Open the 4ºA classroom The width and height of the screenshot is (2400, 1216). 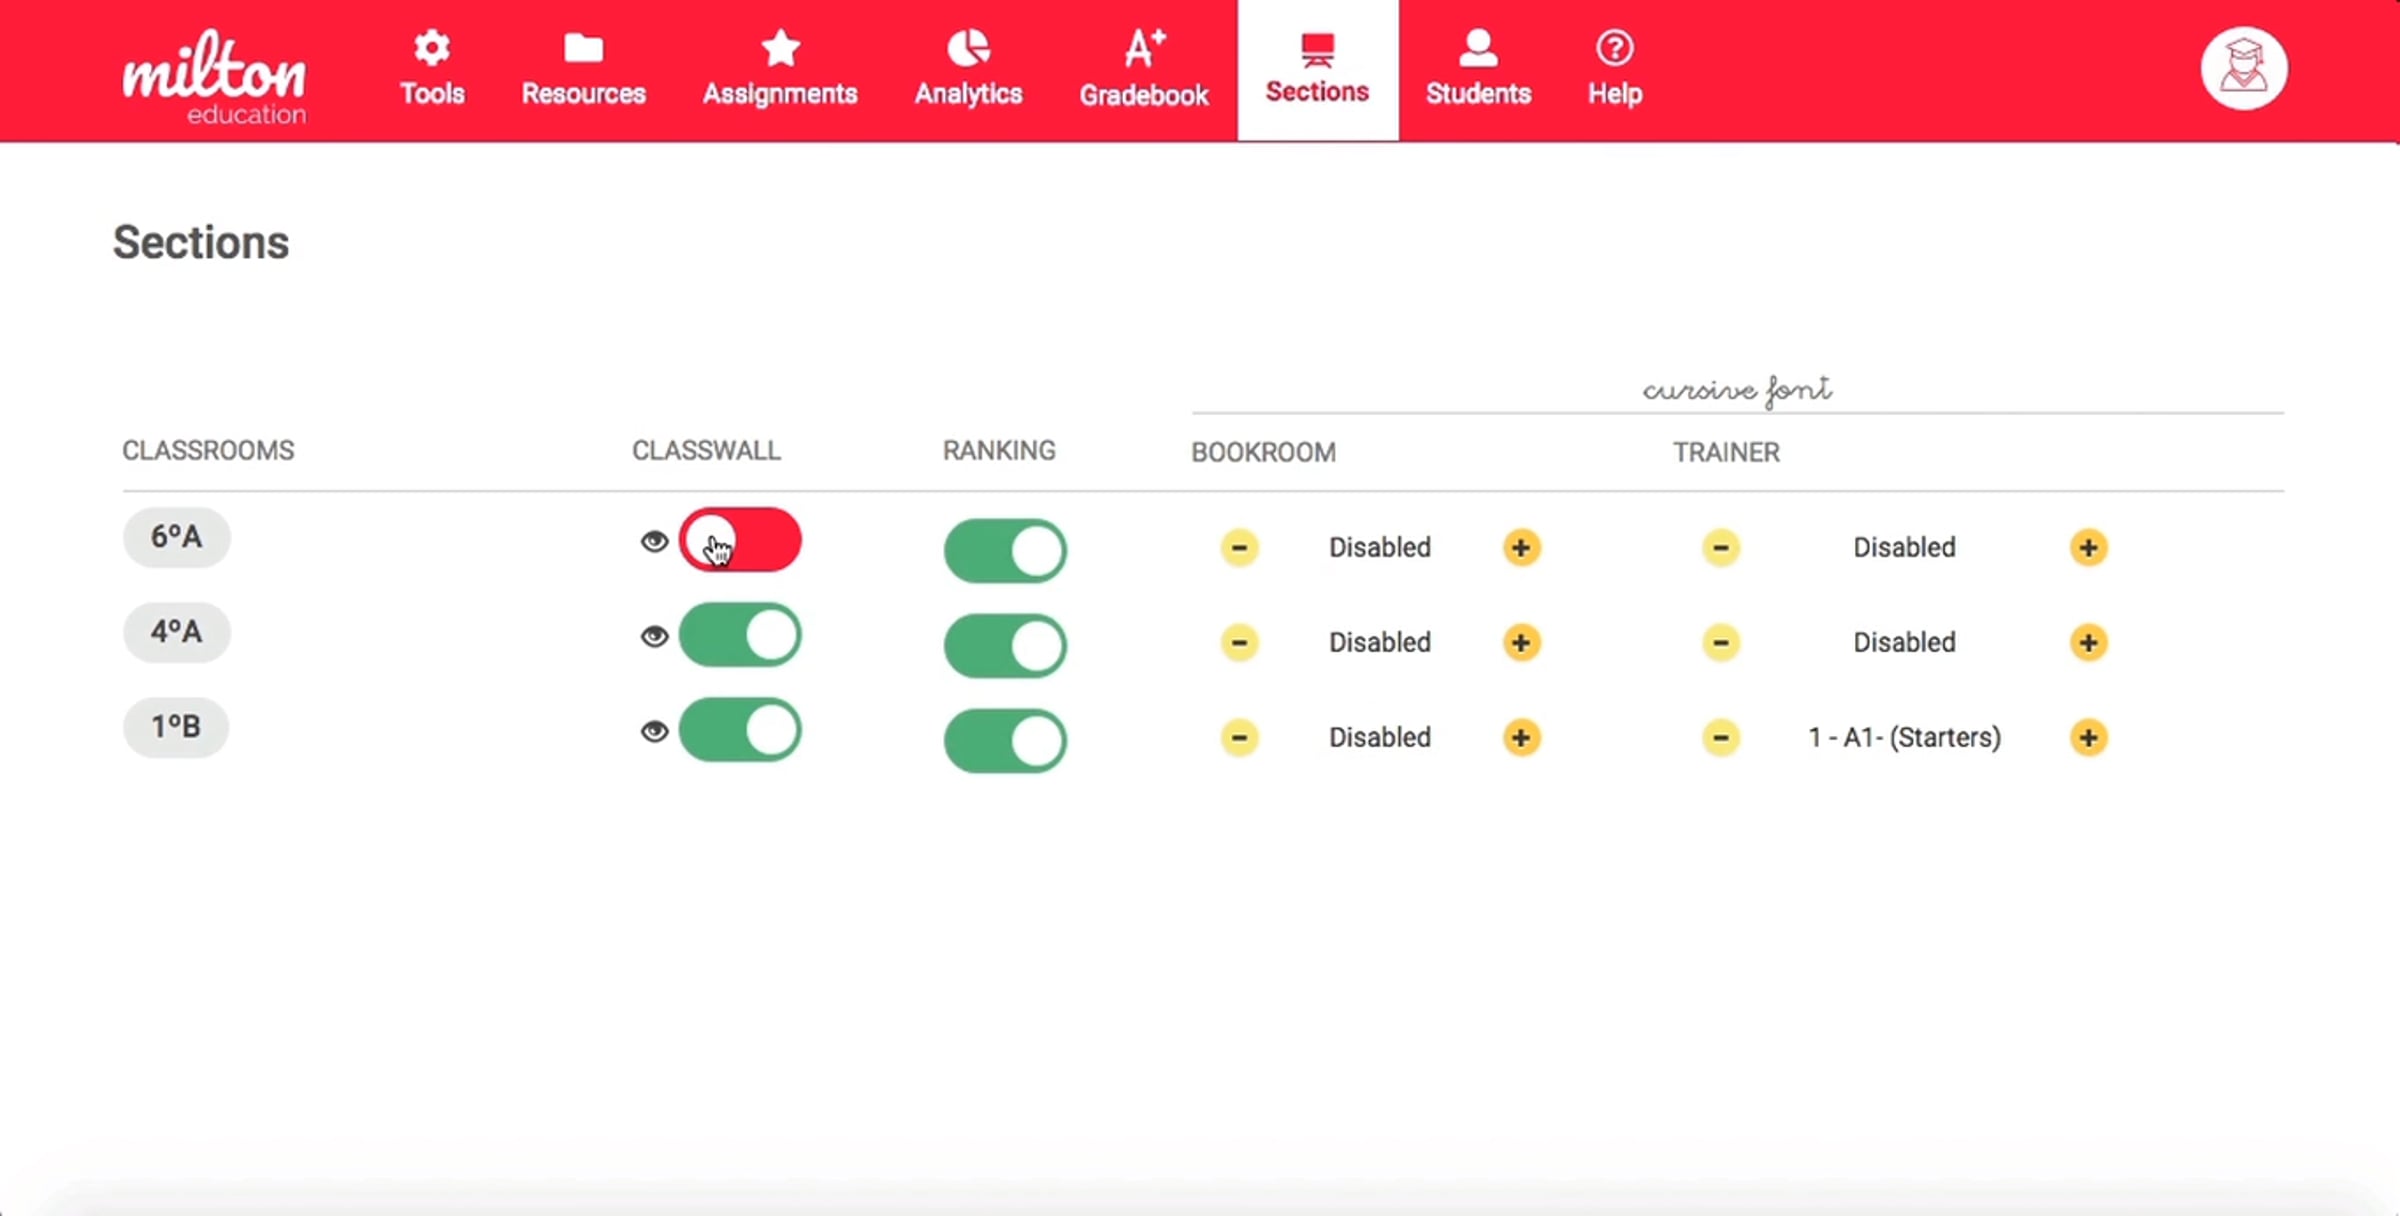176,632
